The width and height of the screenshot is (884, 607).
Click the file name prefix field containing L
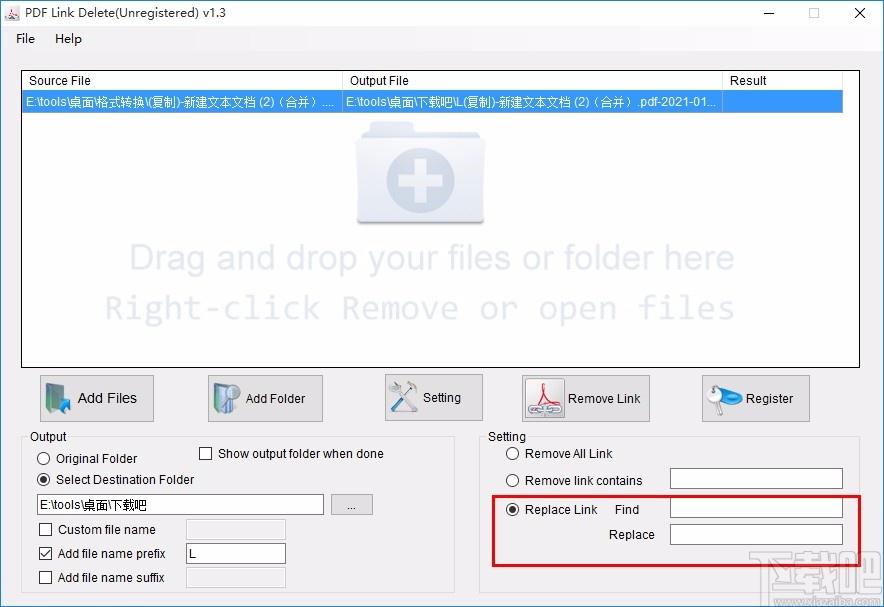click(x=236, y=553)
